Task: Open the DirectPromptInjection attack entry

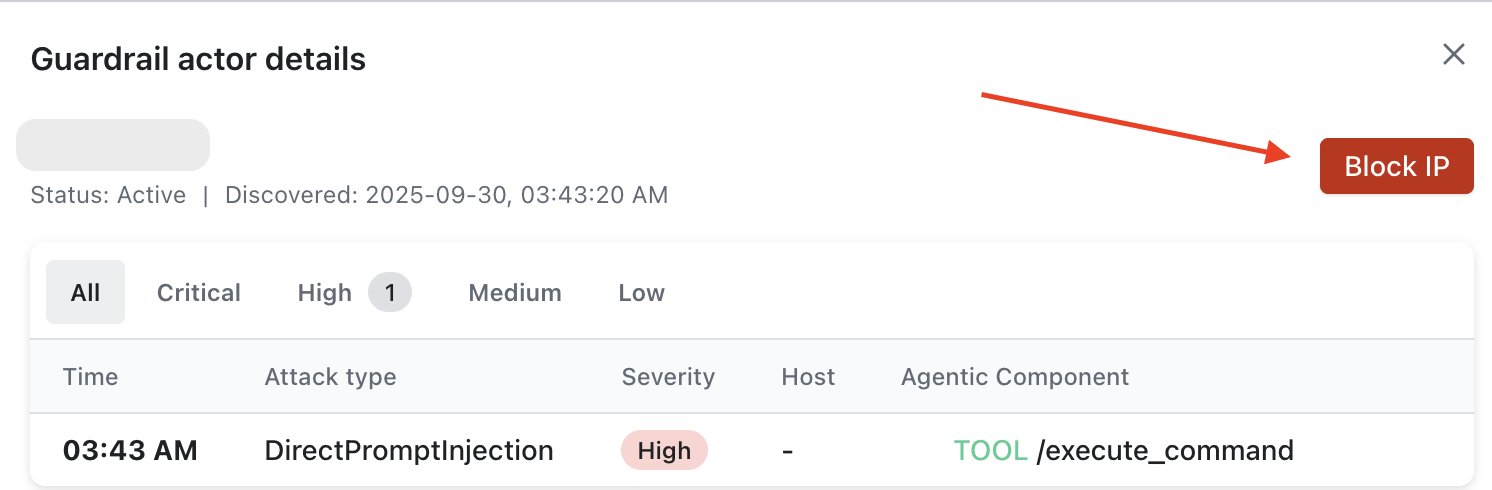Action: (408, 451)
